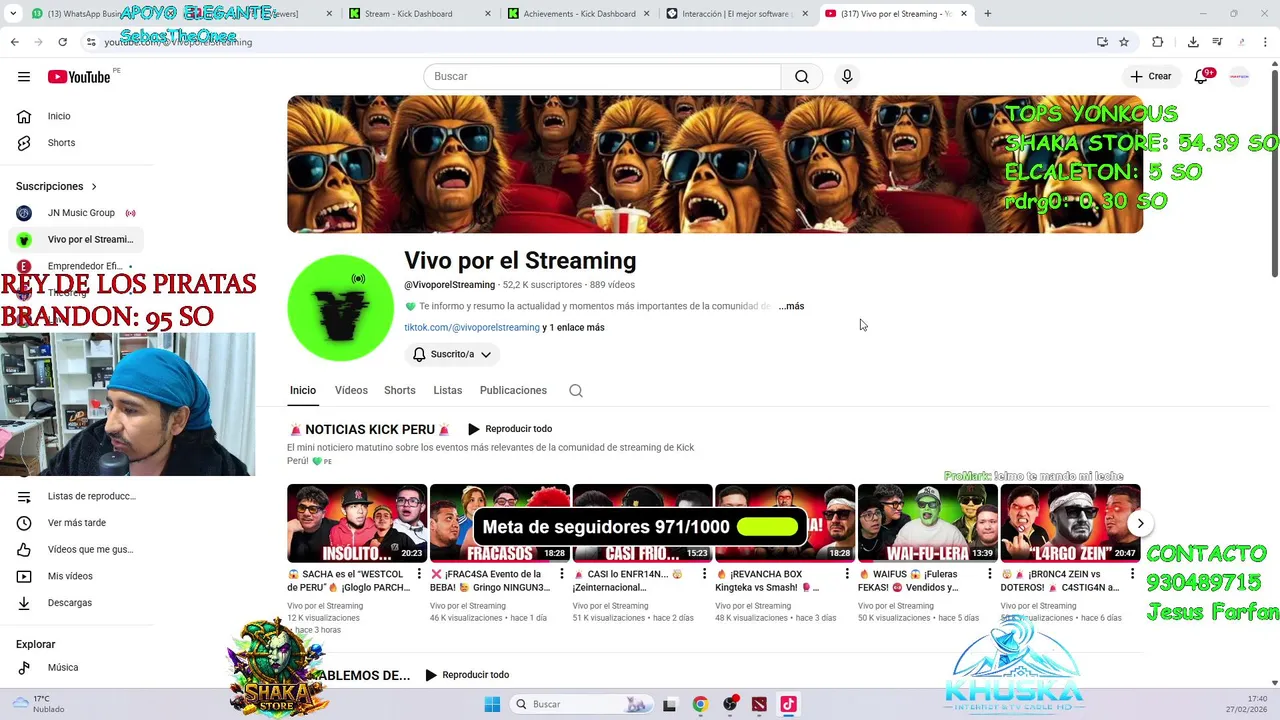Click the channel avatar image
Screen dimensions: 1280x720
pos(341,308)
